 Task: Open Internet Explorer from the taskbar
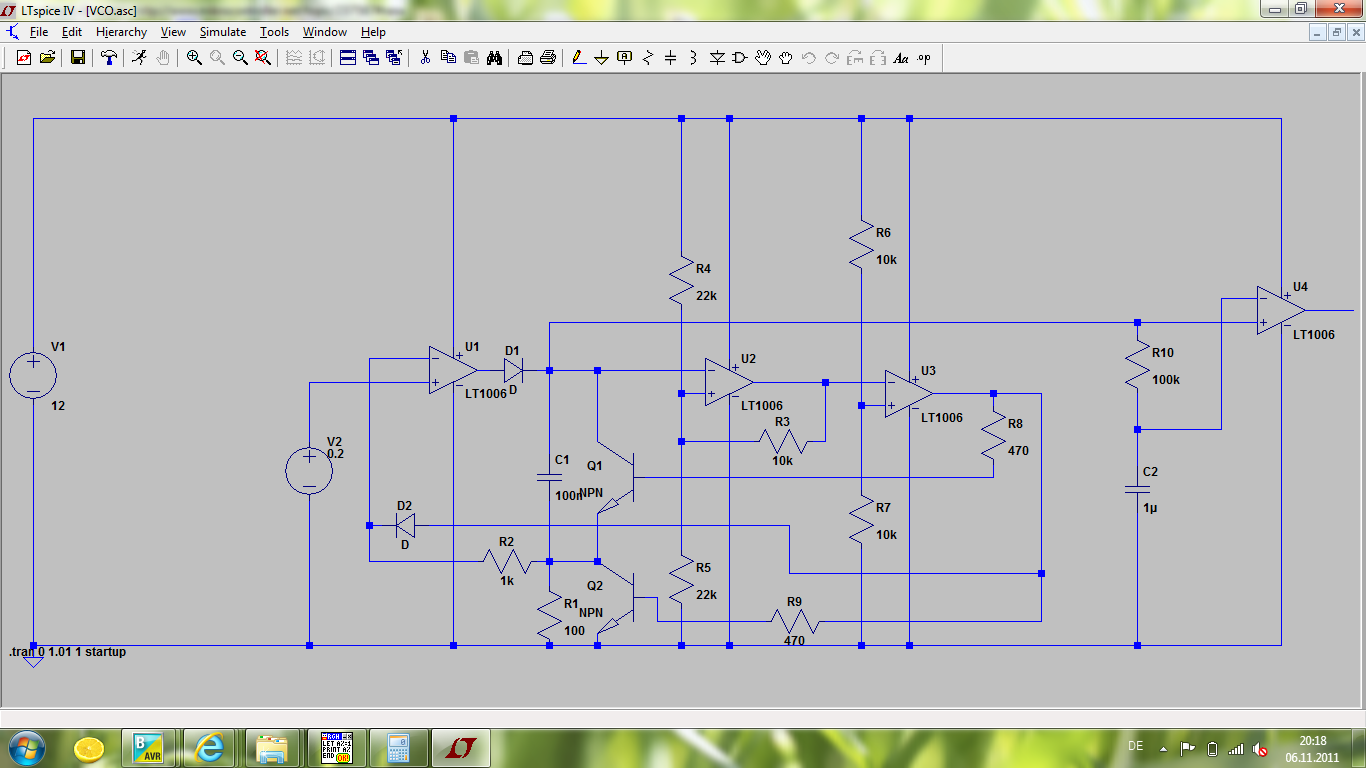tap(211, 748)
